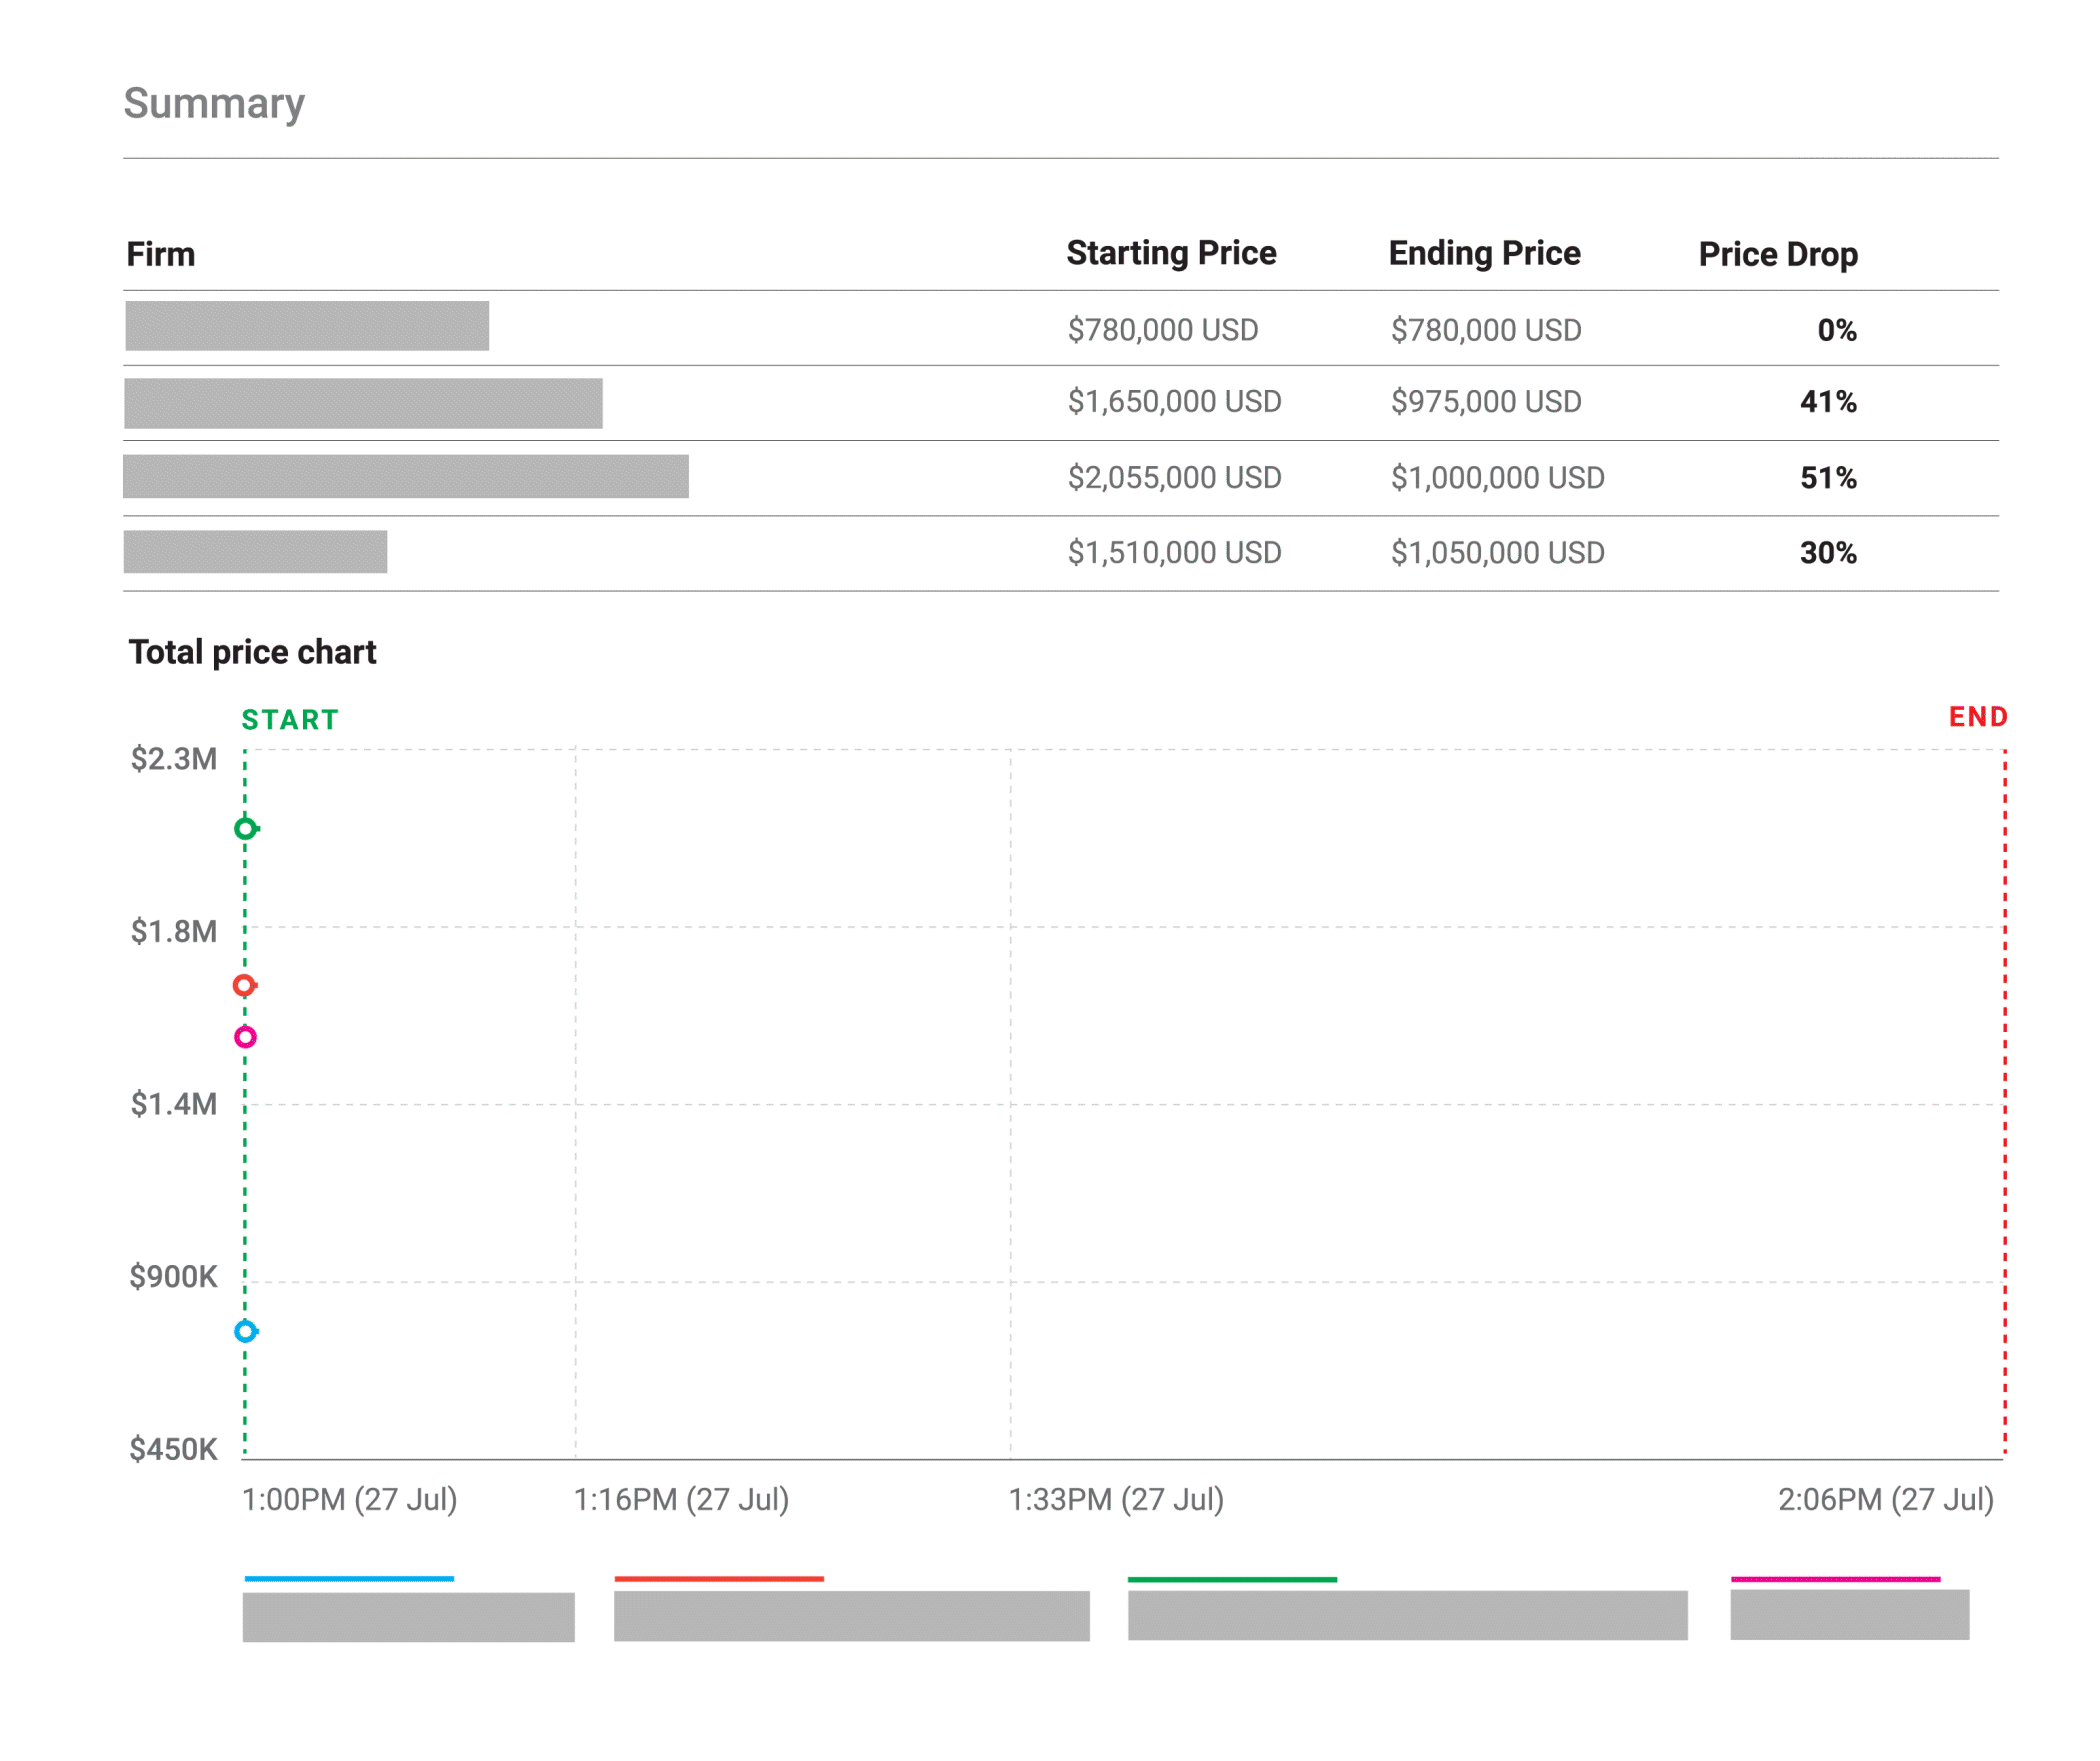Click the $900K y-axis label
Viewport: 2100px width, 1761px height.
tap(174, 1278)
